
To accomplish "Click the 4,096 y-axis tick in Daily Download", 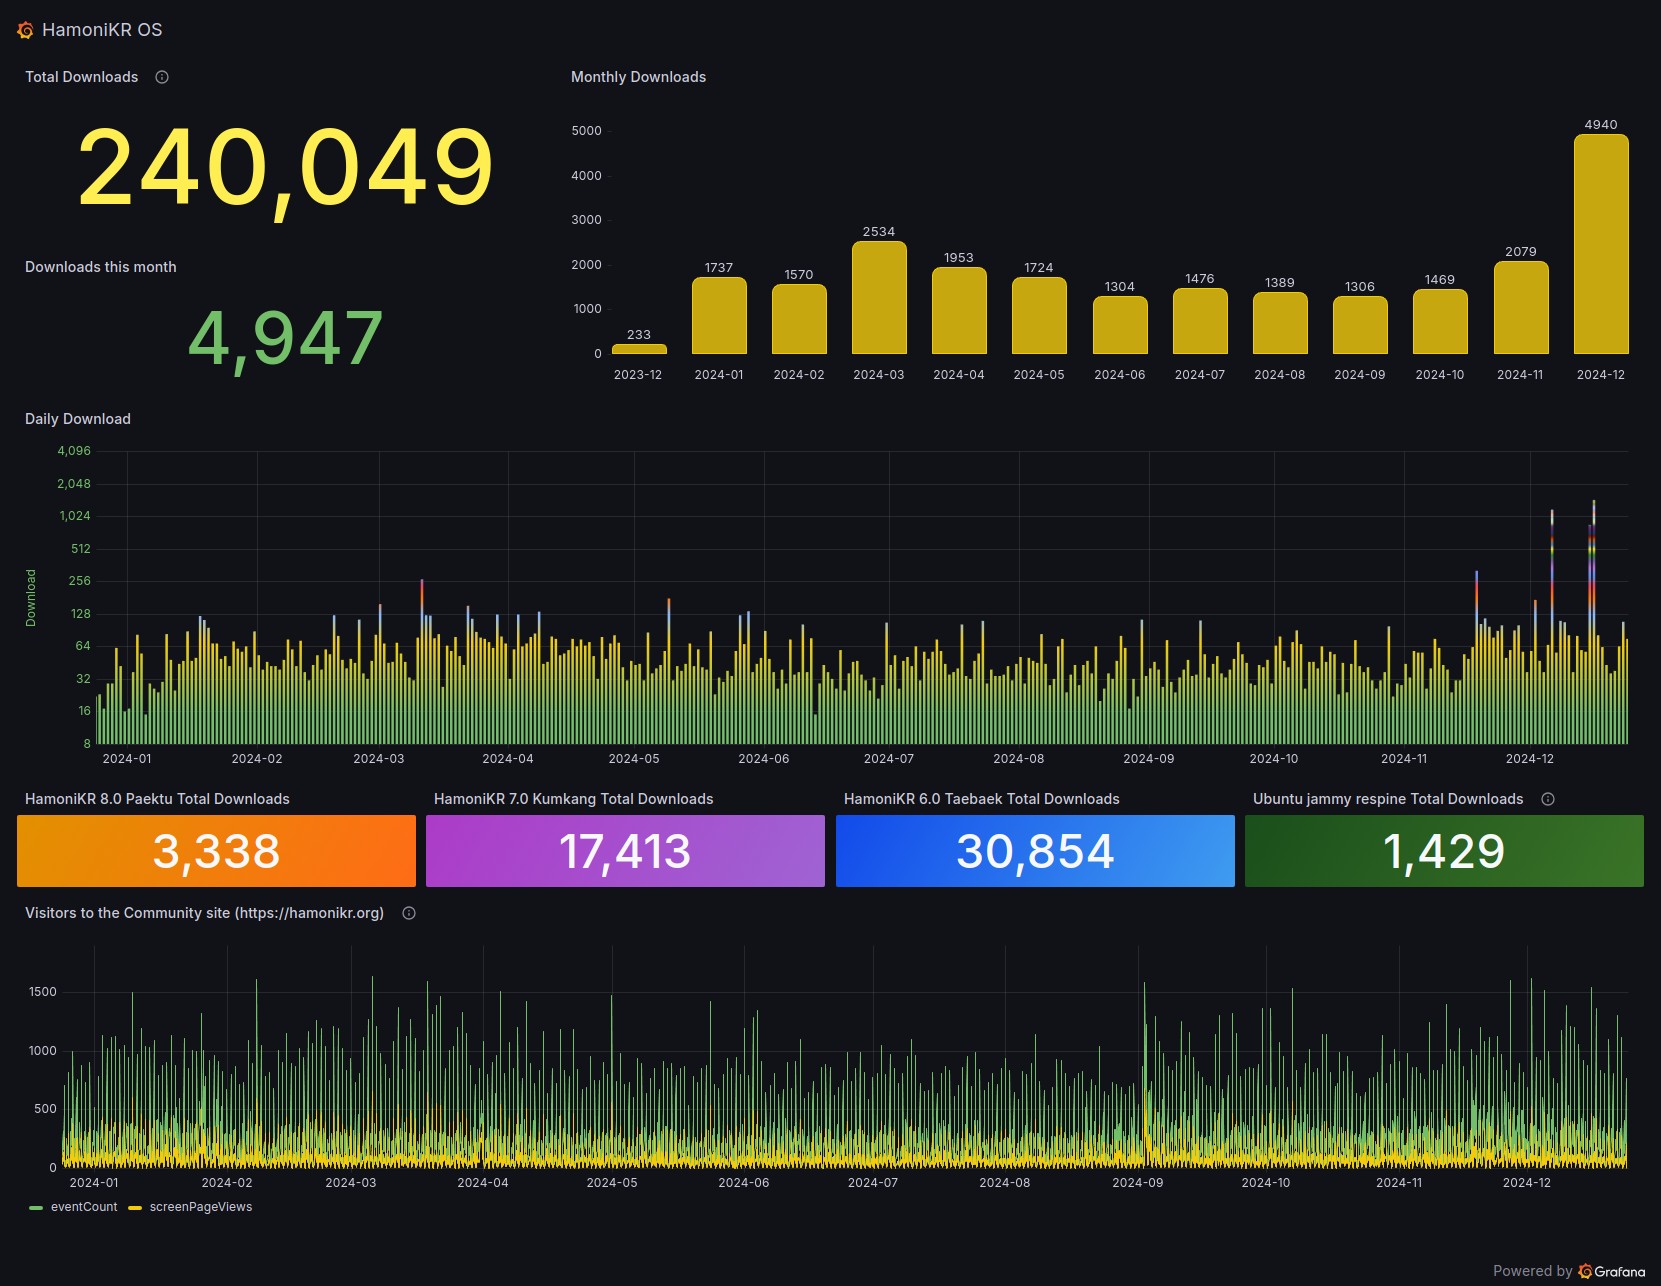I will pyautogui.click(x=74, y=451).
